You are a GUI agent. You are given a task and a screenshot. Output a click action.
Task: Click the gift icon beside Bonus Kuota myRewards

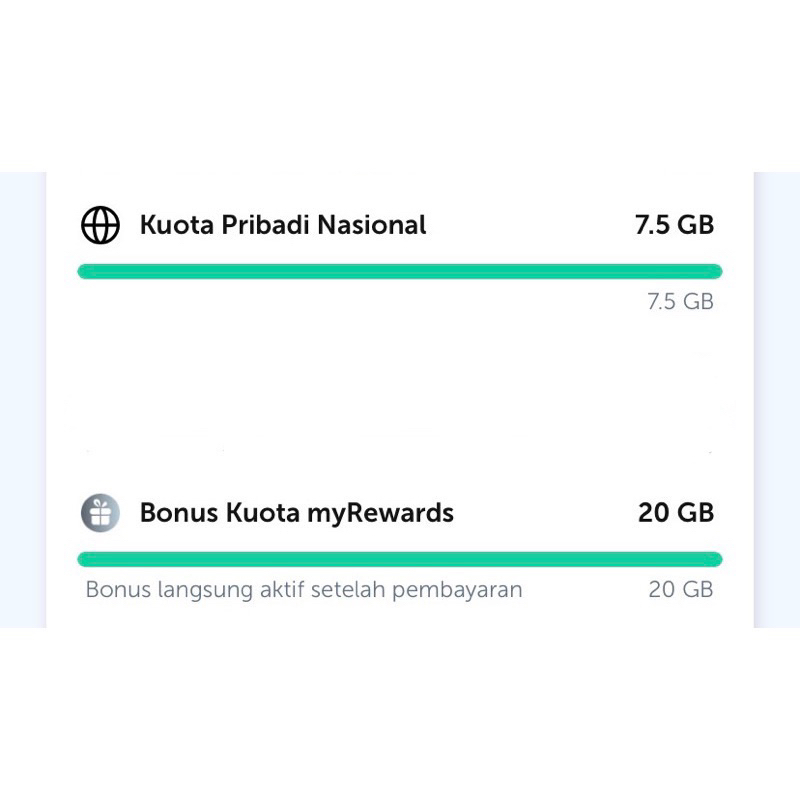[100, 513]
